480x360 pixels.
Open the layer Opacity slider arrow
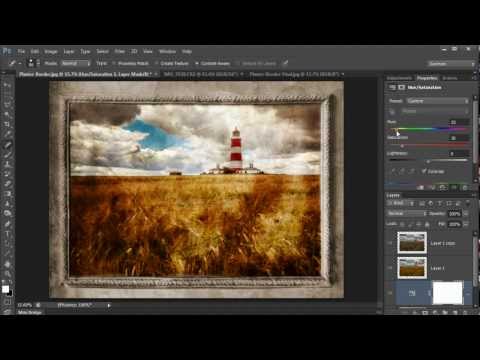pyautogui.click(x=466, y=213)
